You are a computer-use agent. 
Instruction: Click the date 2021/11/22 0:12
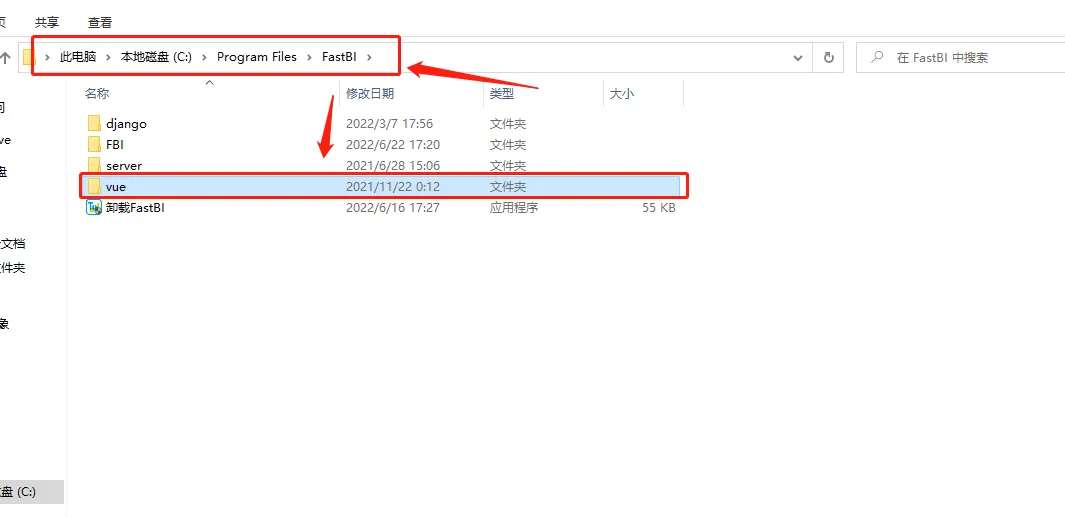393,187
